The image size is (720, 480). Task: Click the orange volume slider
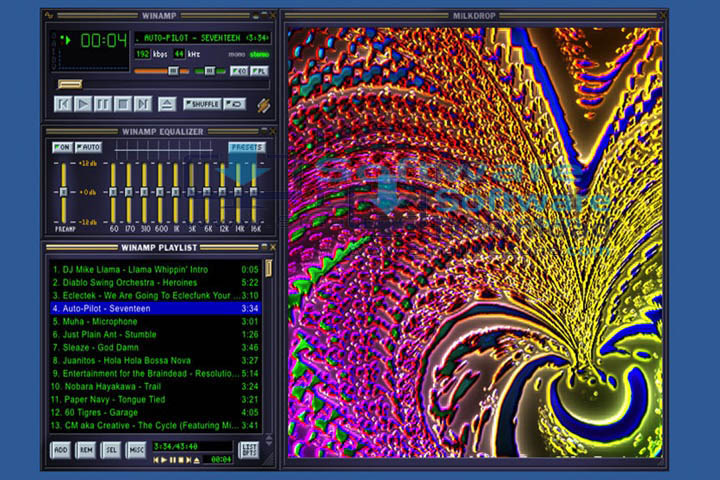161,71
